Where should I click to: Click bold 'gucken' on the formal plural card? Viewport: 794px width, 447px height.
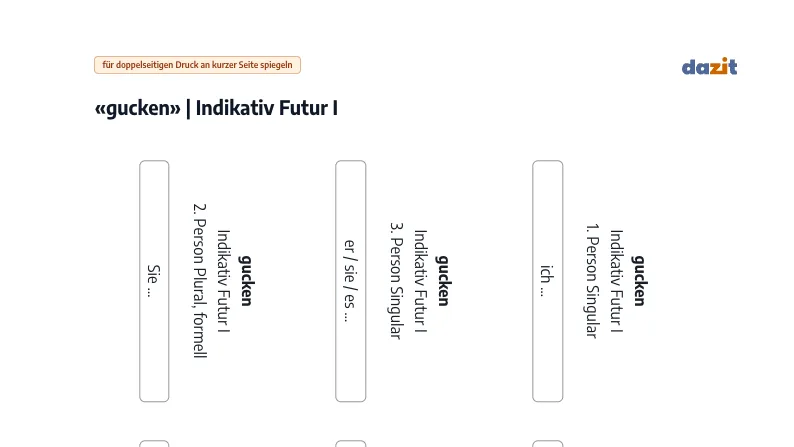246,281
